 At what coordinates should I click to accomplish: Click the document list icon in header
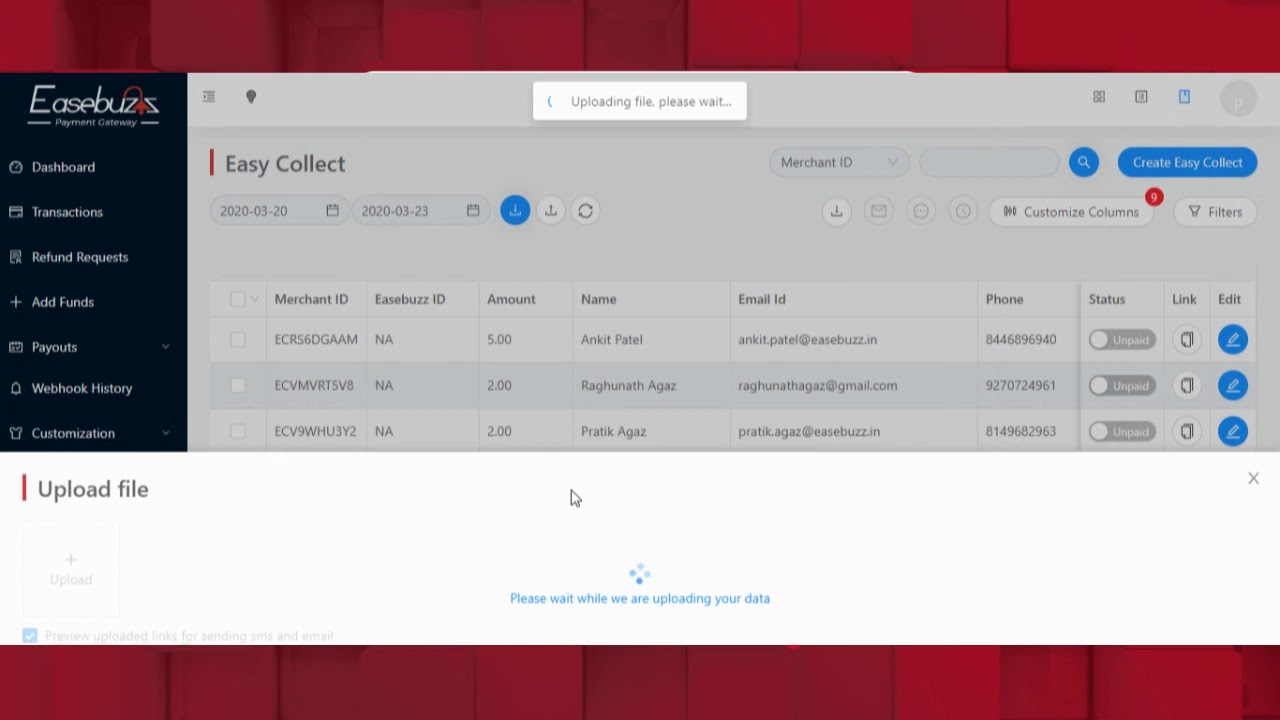(1141, 97)
